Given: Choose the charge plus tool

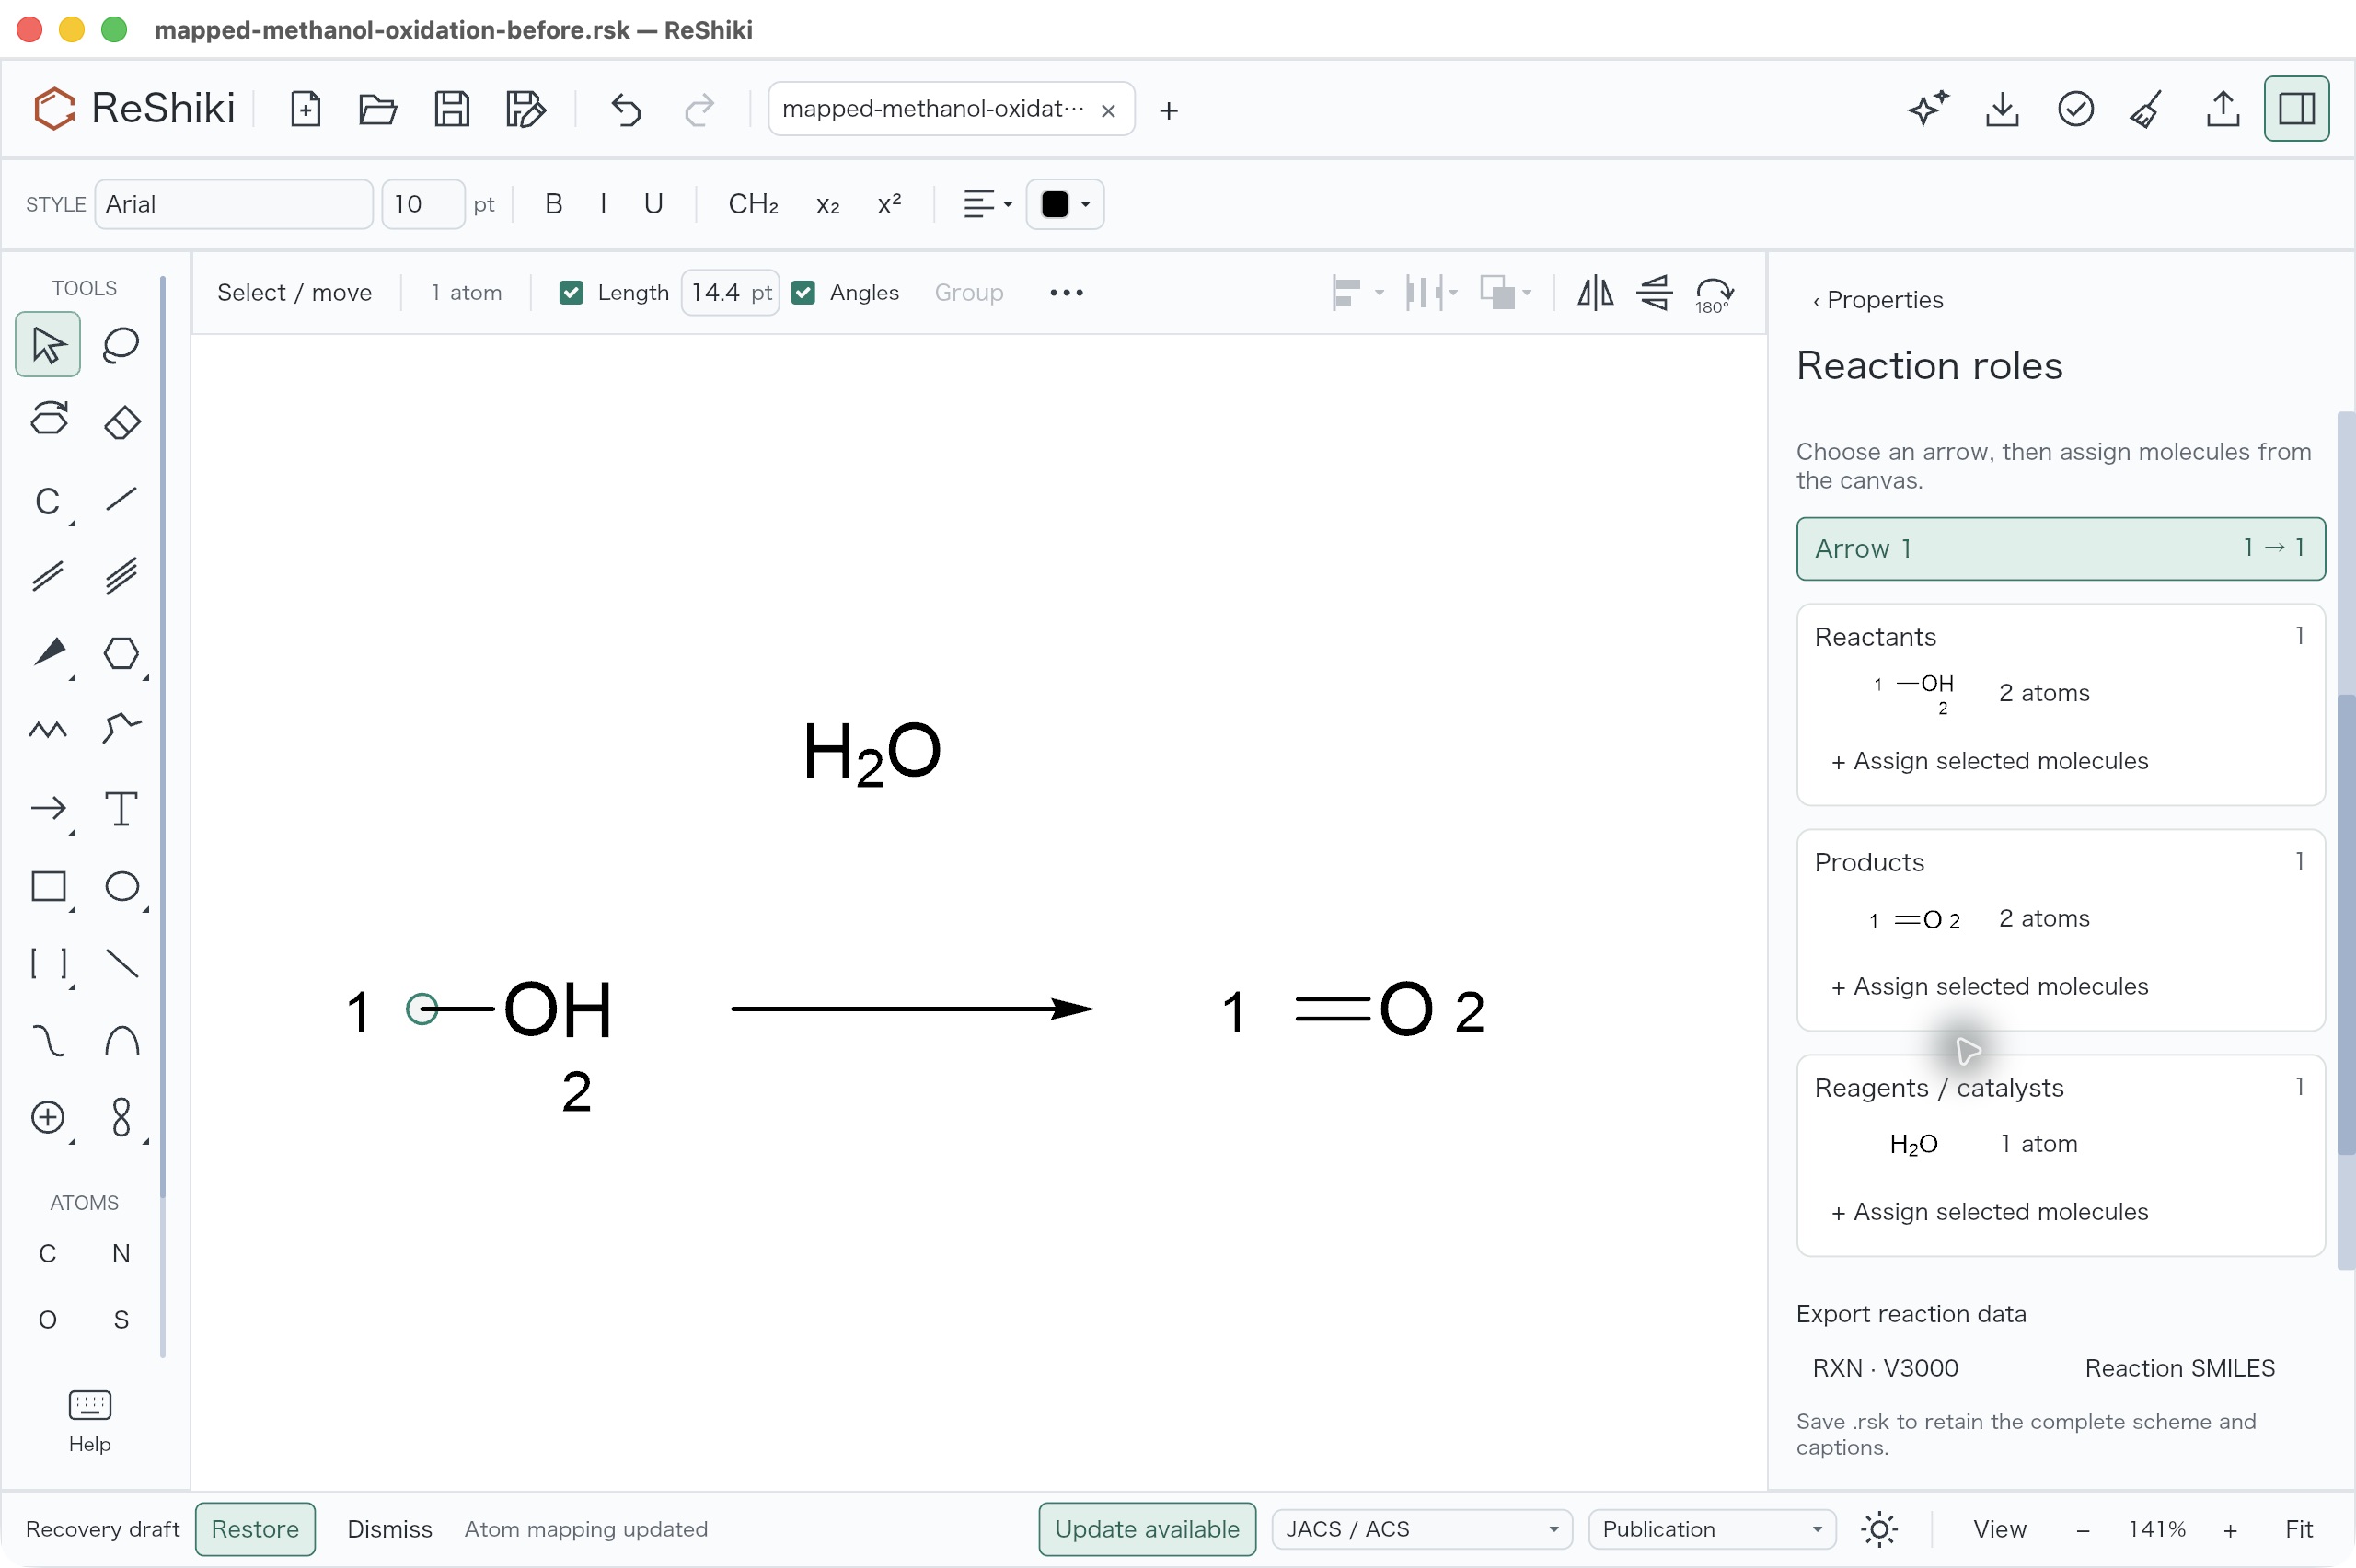Looking at the screenshot, I should (48, 1117).
